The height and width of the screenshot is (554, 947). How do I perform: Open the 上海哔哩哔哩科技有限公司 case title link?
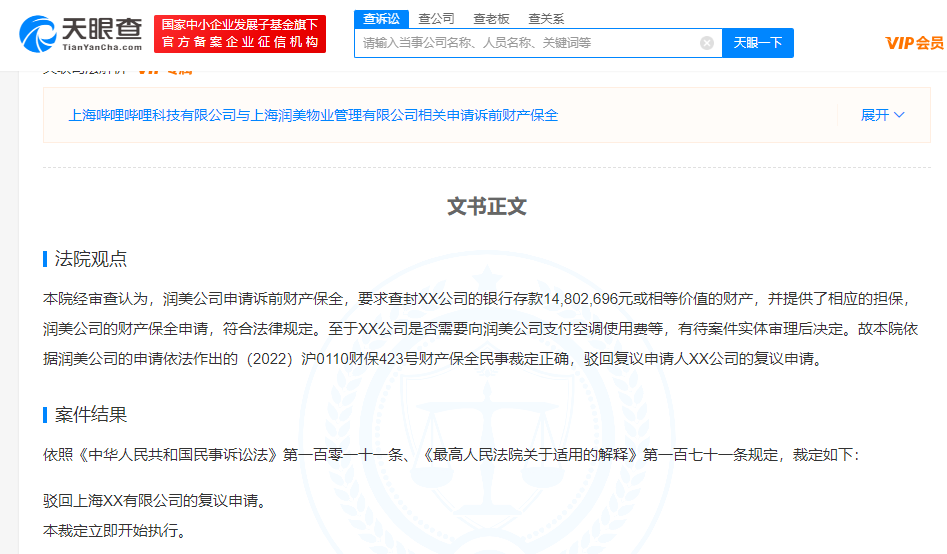(313, 115)
